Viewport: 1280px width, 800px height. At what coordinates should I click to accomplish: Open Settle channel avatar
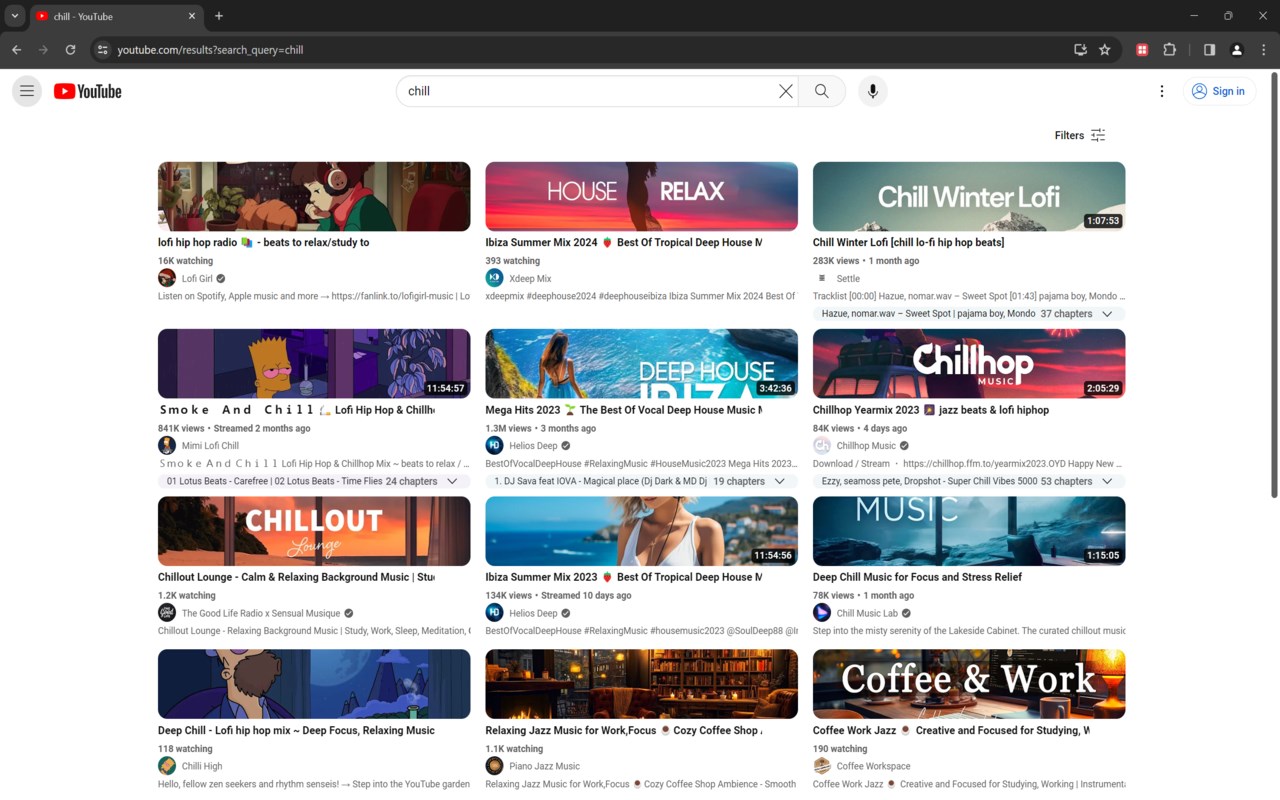(x=822, y=278)
